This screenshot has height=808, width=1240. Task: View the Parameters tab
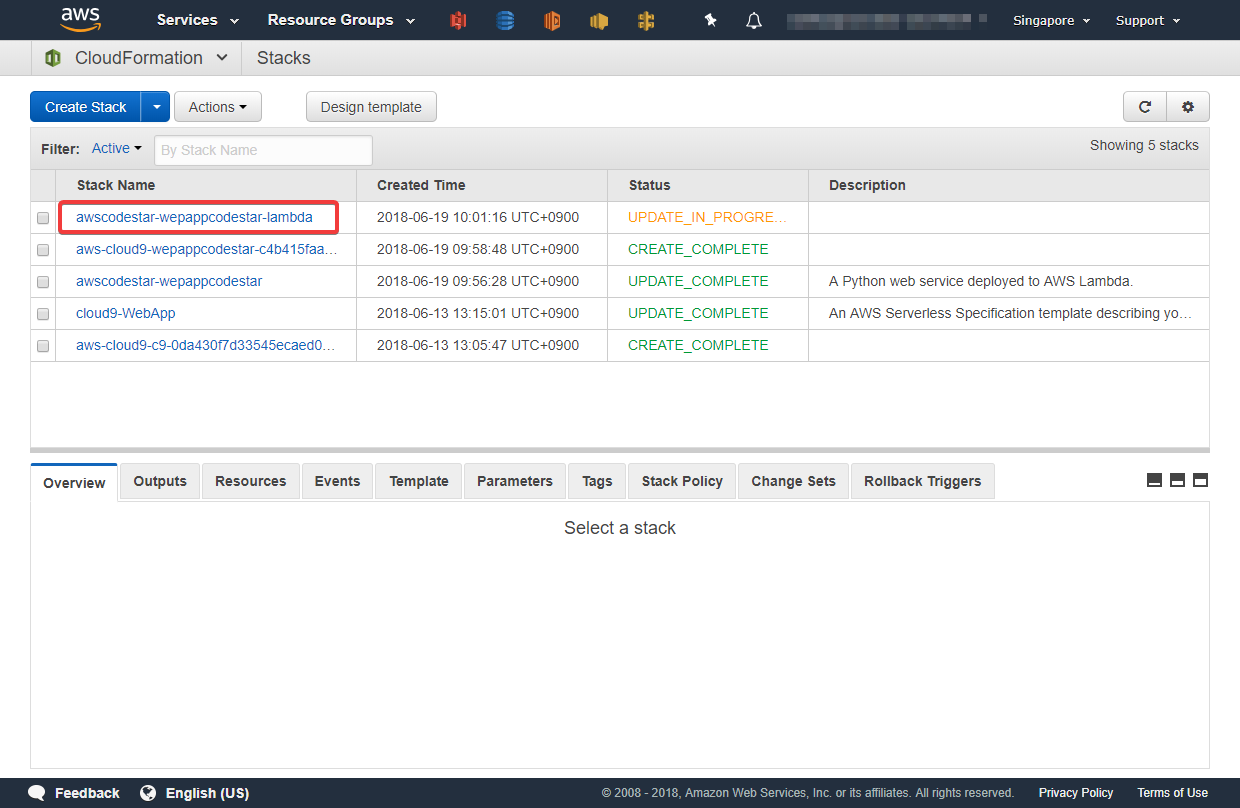click(x=515, y=481)
